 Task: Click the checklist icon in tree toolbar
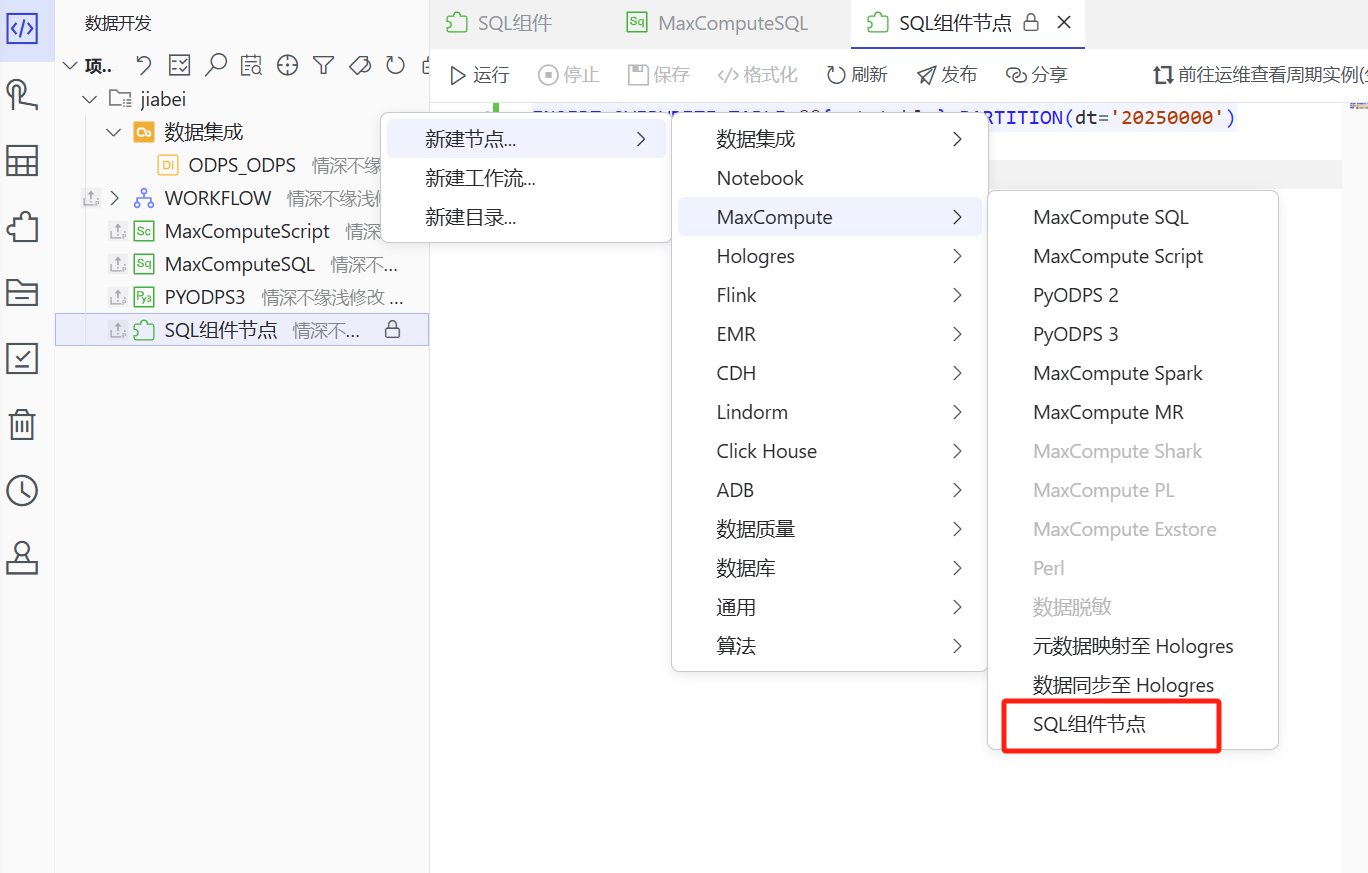(x=179, y=66)
